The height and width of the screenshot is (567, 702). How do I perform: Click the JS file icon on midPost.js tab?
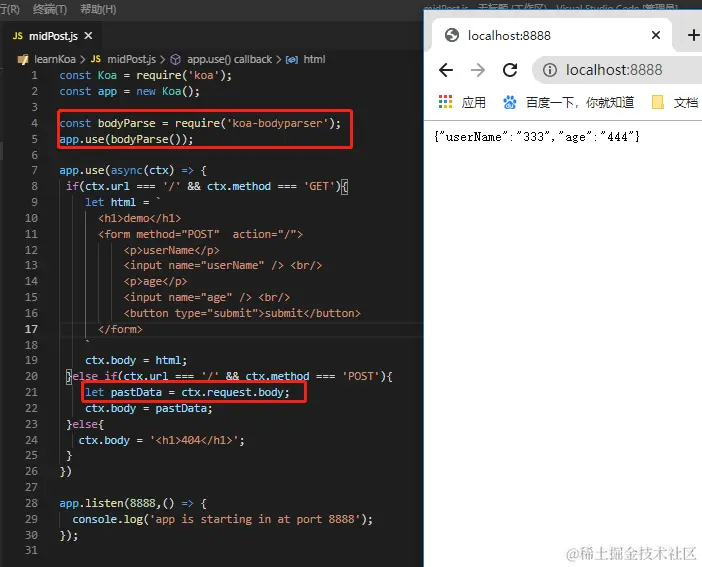[17, 36]
